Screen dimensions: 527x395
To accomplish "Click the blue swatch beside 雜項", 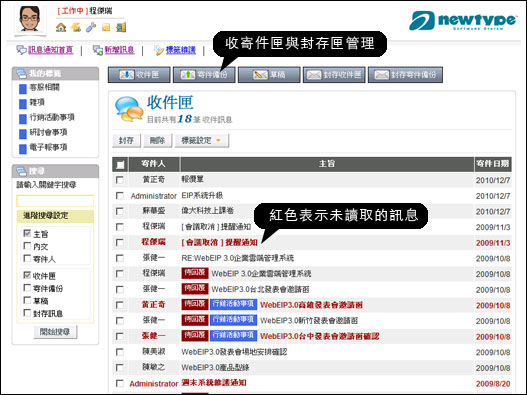I will click(x=23, y=104).
